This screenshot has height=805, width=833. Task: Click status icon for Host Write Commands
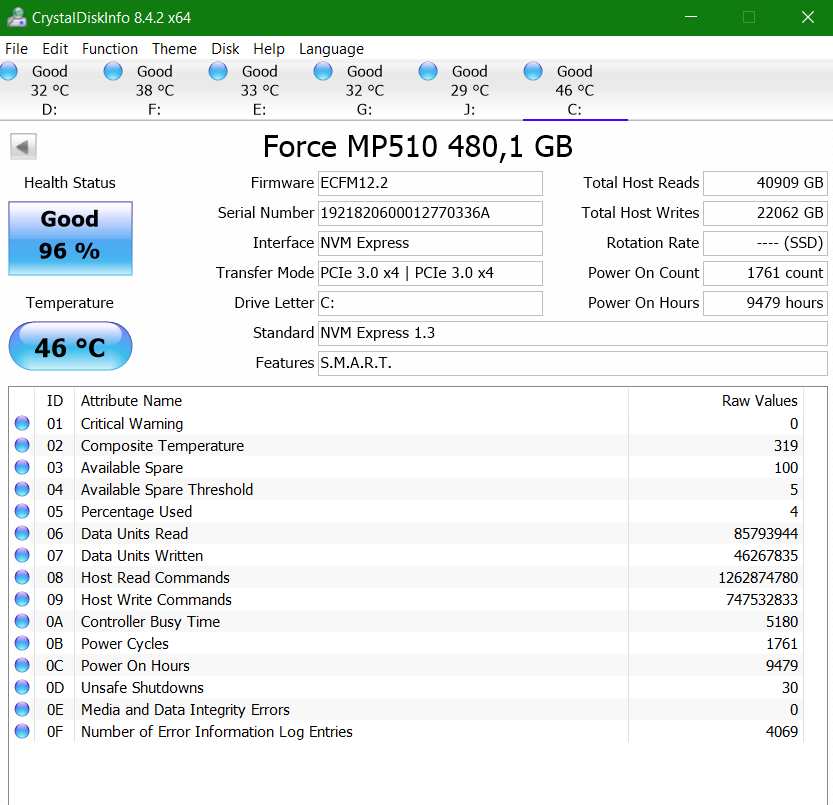[22, 599]
